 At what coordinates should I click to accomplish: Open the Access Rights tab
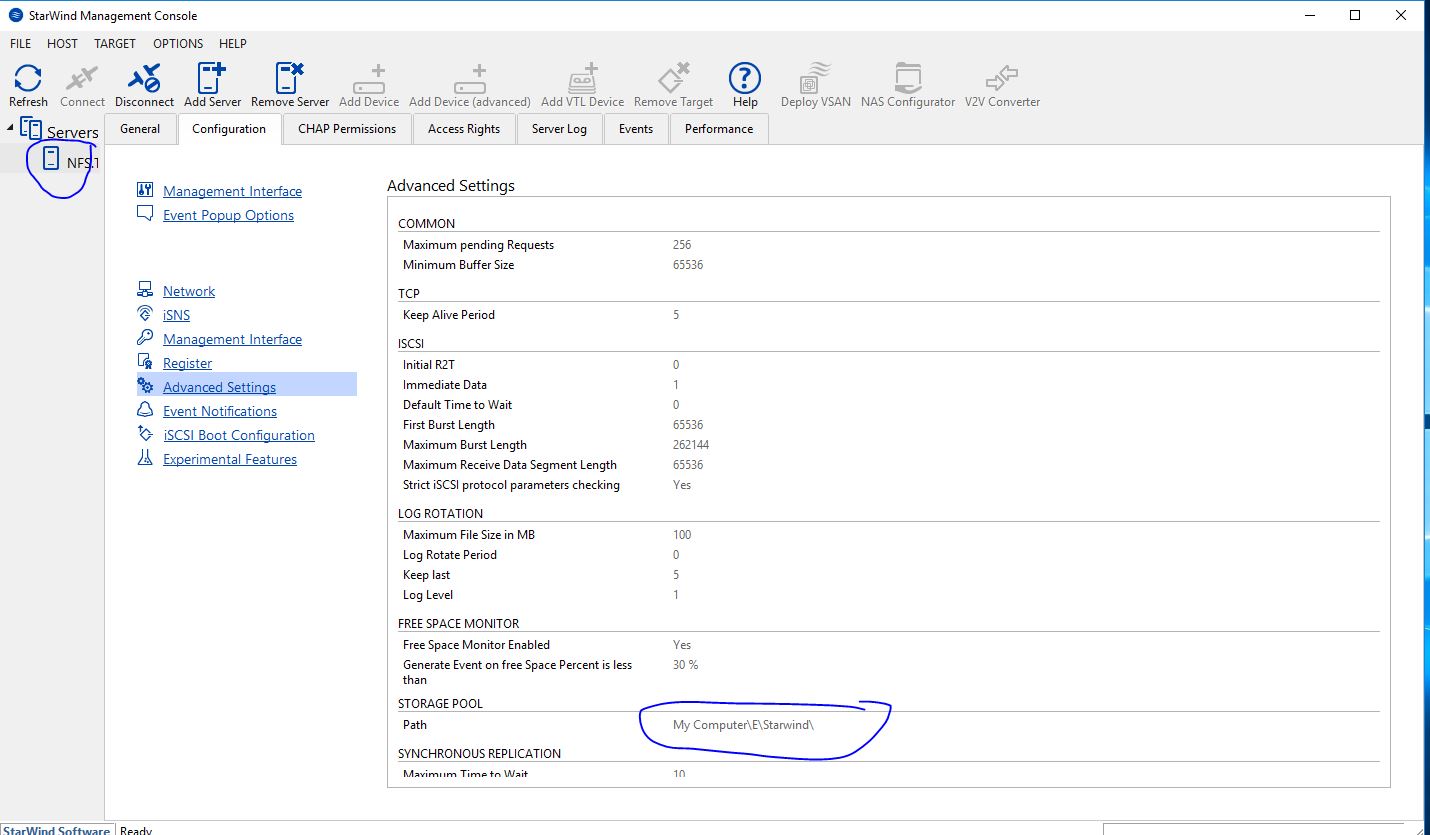coord(464,129)
